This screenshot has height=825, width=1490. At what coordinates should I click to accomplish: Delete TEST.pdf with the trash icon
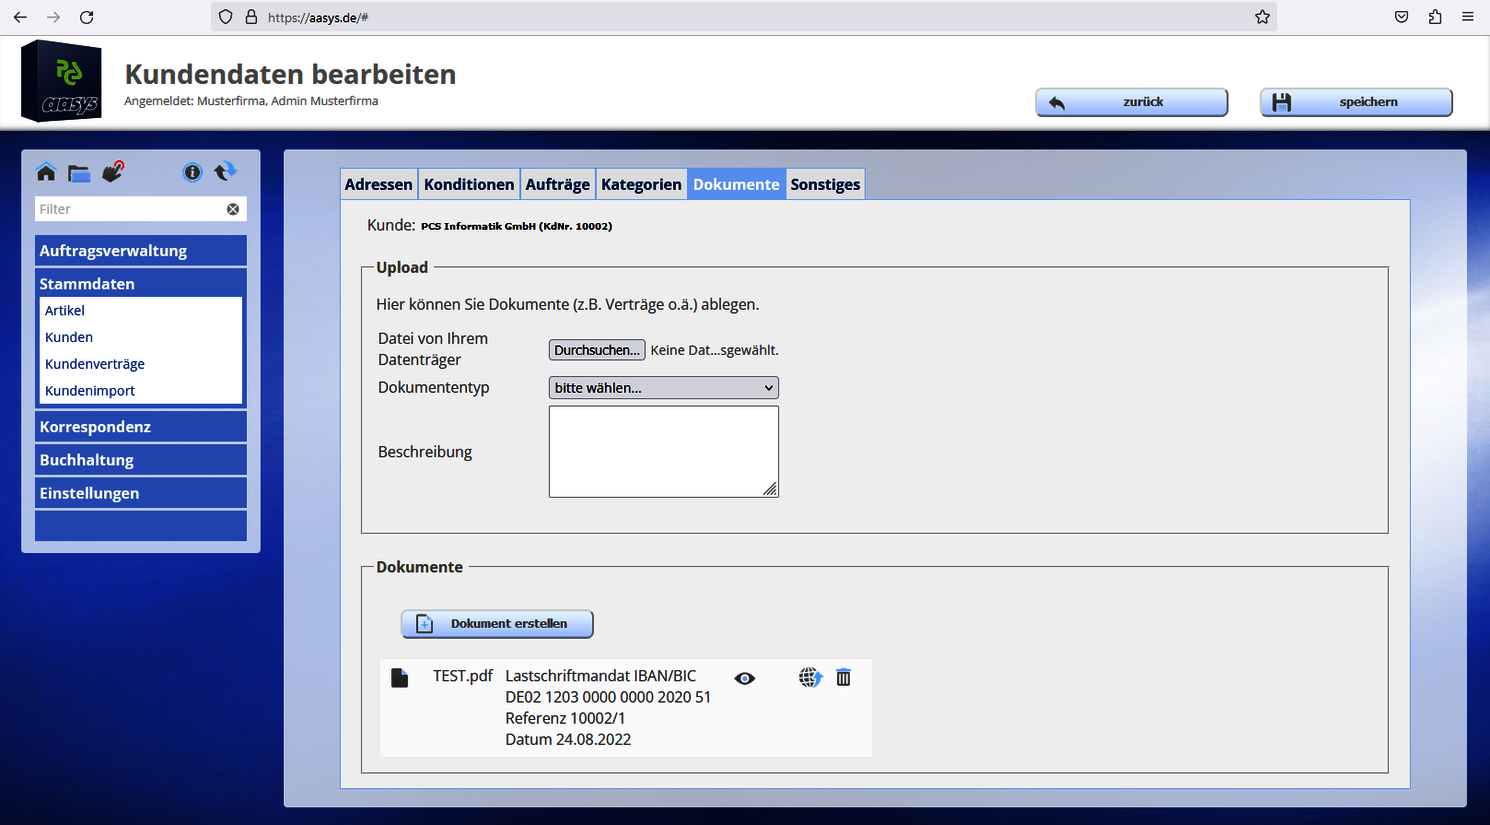coord(843,677)
